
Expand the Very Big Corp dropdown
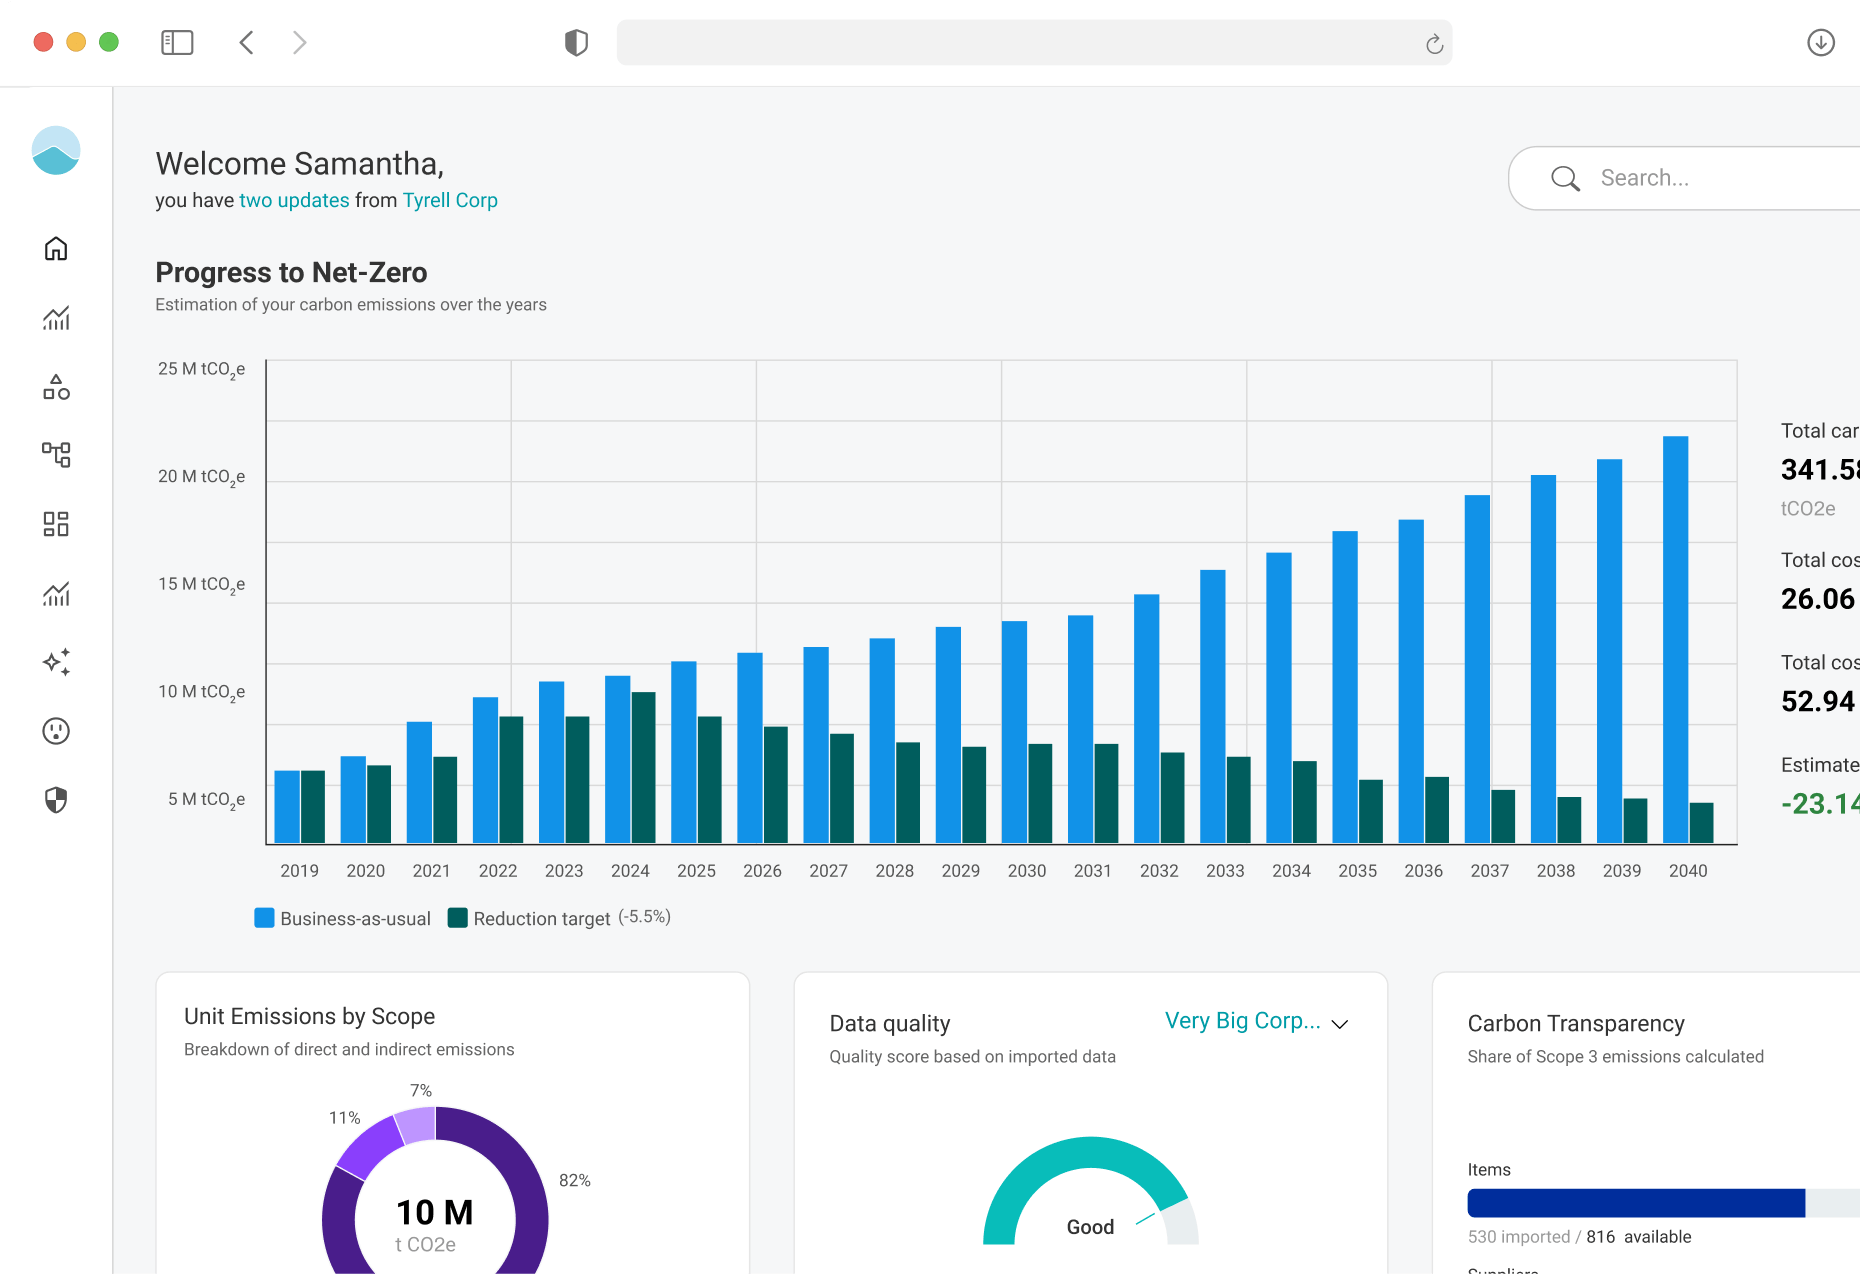click(x=1257, y=1021)
